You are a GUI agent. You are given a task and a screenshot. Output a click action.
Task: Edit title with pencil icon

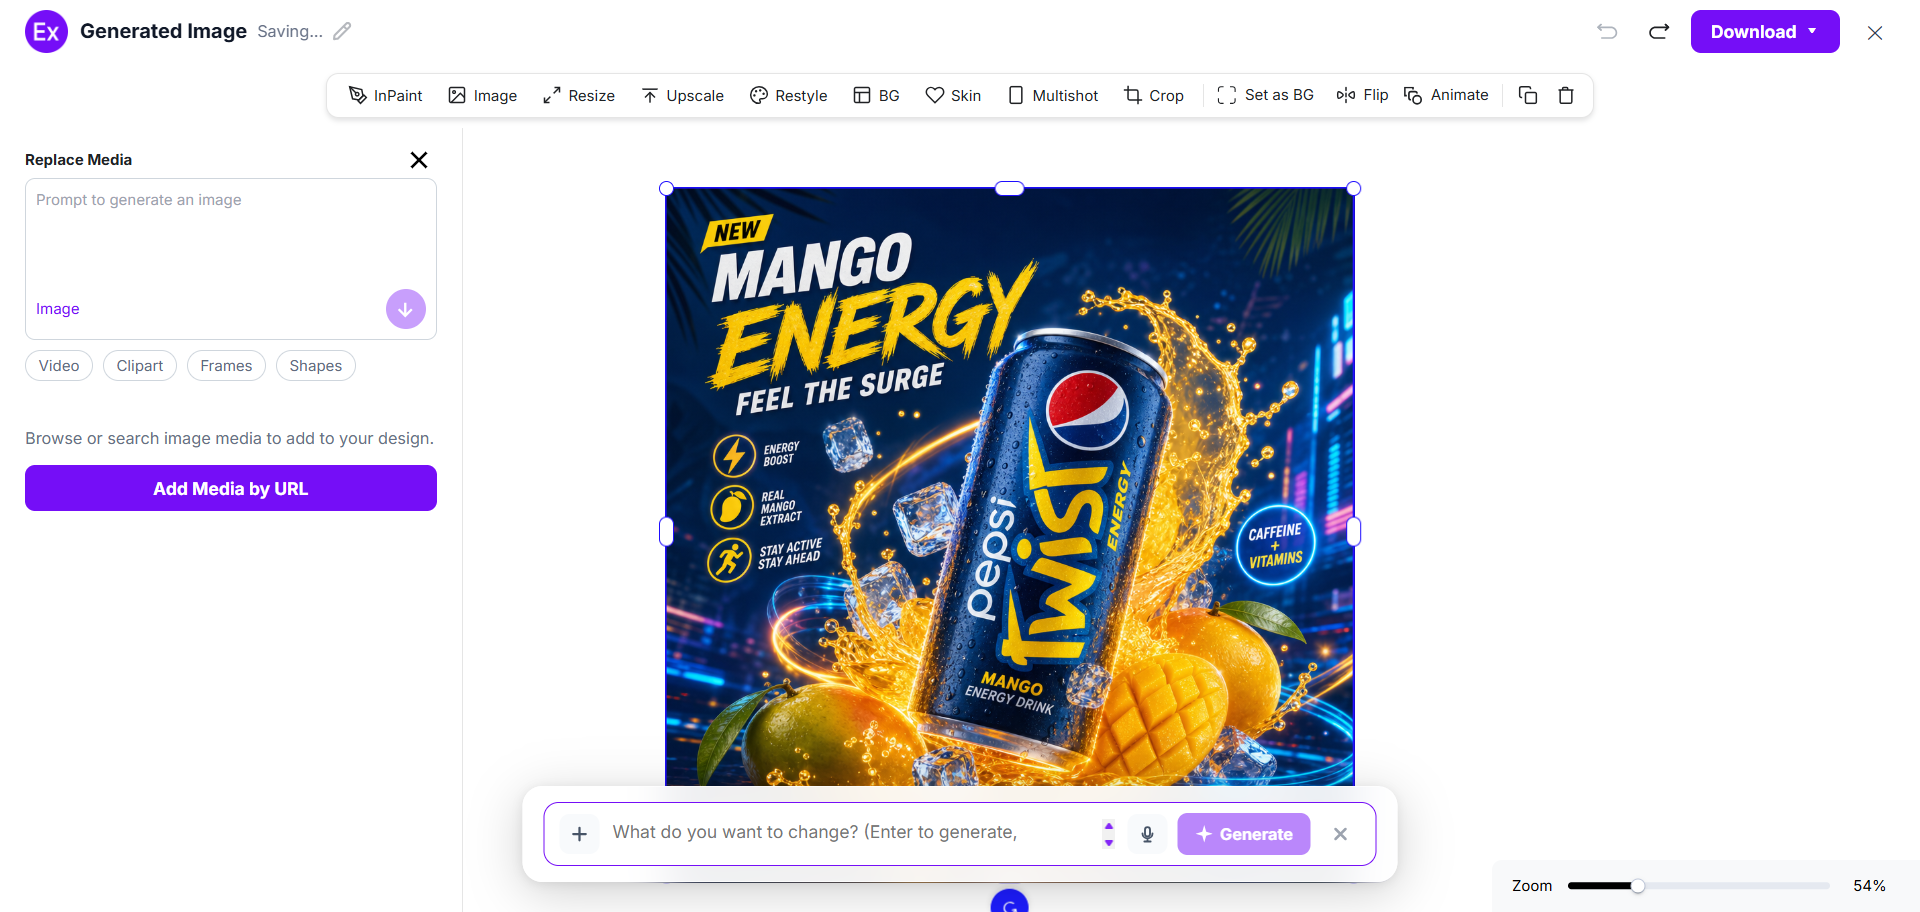342,31
